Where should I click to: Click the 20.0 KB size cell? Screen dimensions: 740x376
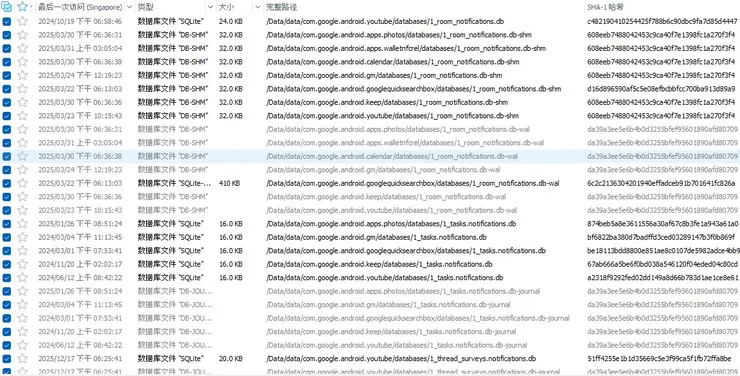(x=231, y=359)
